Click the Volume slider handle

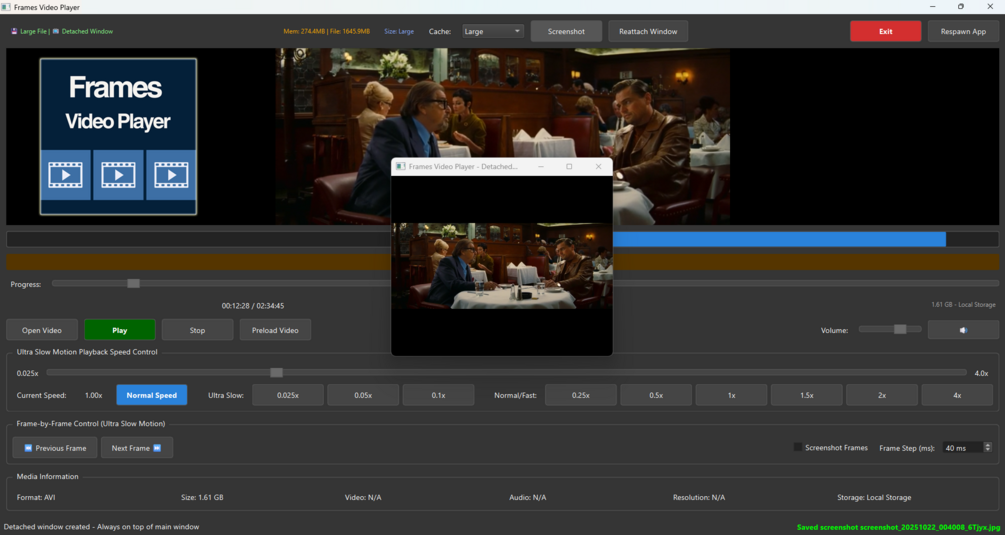click(900, 329)
